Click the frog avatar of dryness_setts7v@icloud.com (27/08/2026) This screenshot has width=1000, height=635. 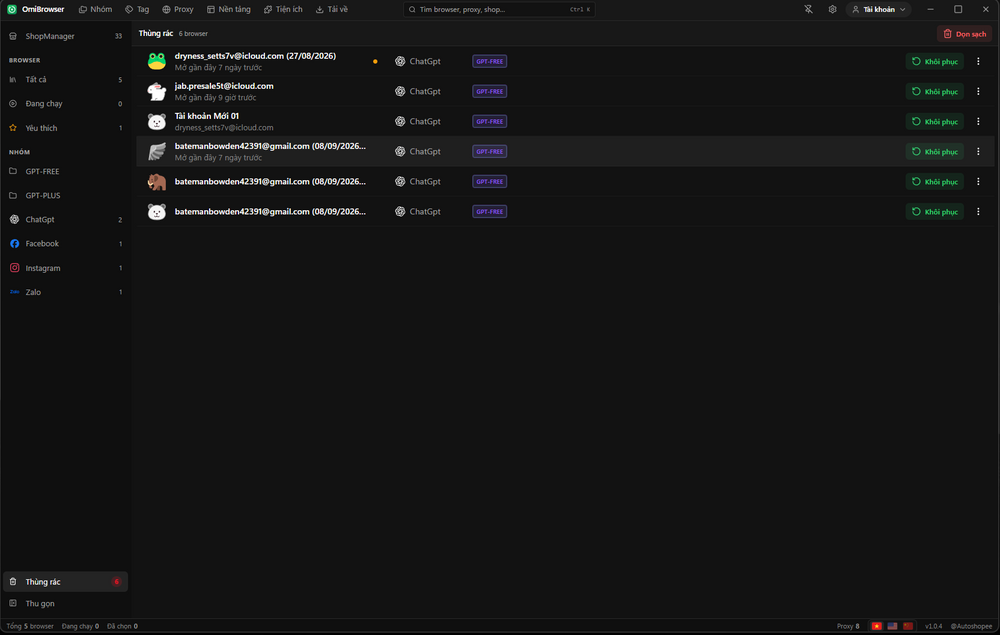point(157,61)
